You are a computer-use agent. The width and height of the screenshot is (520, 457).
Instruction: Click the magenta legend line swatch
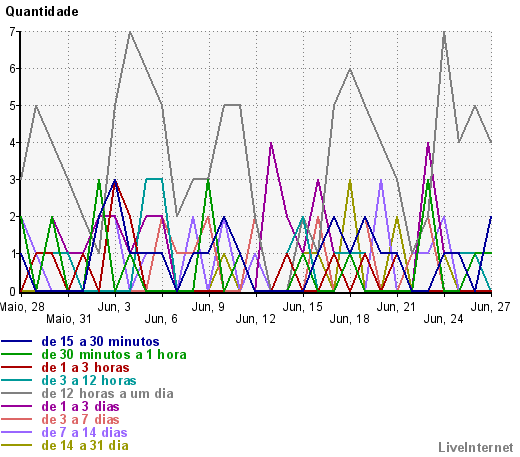17,406
